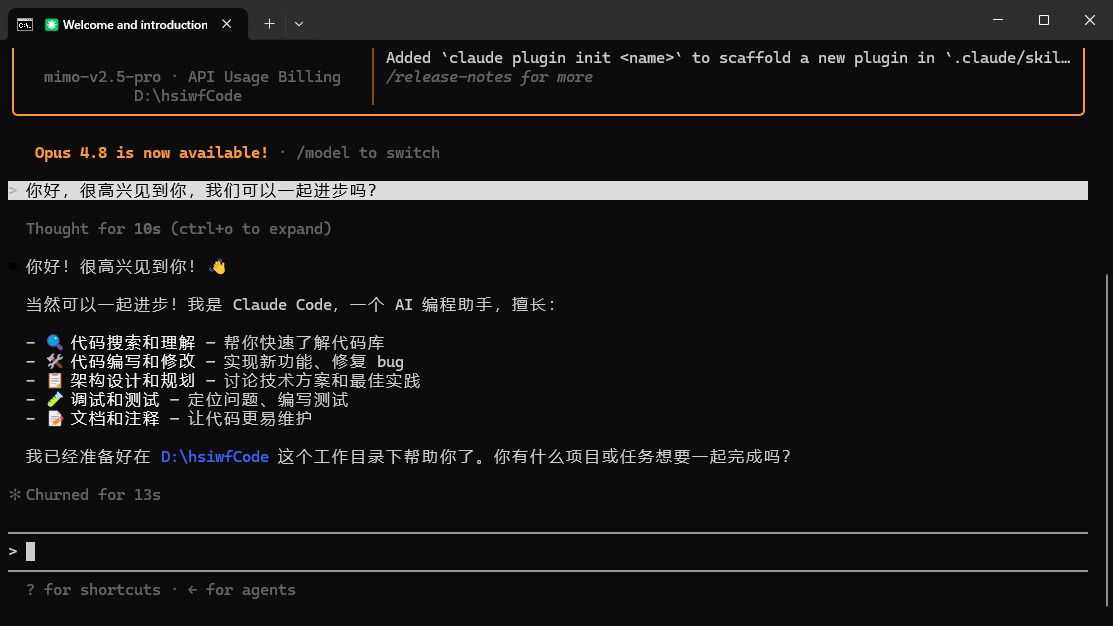Click the waving hand emoji
The image size is (1113, 626).
point(218,267)
